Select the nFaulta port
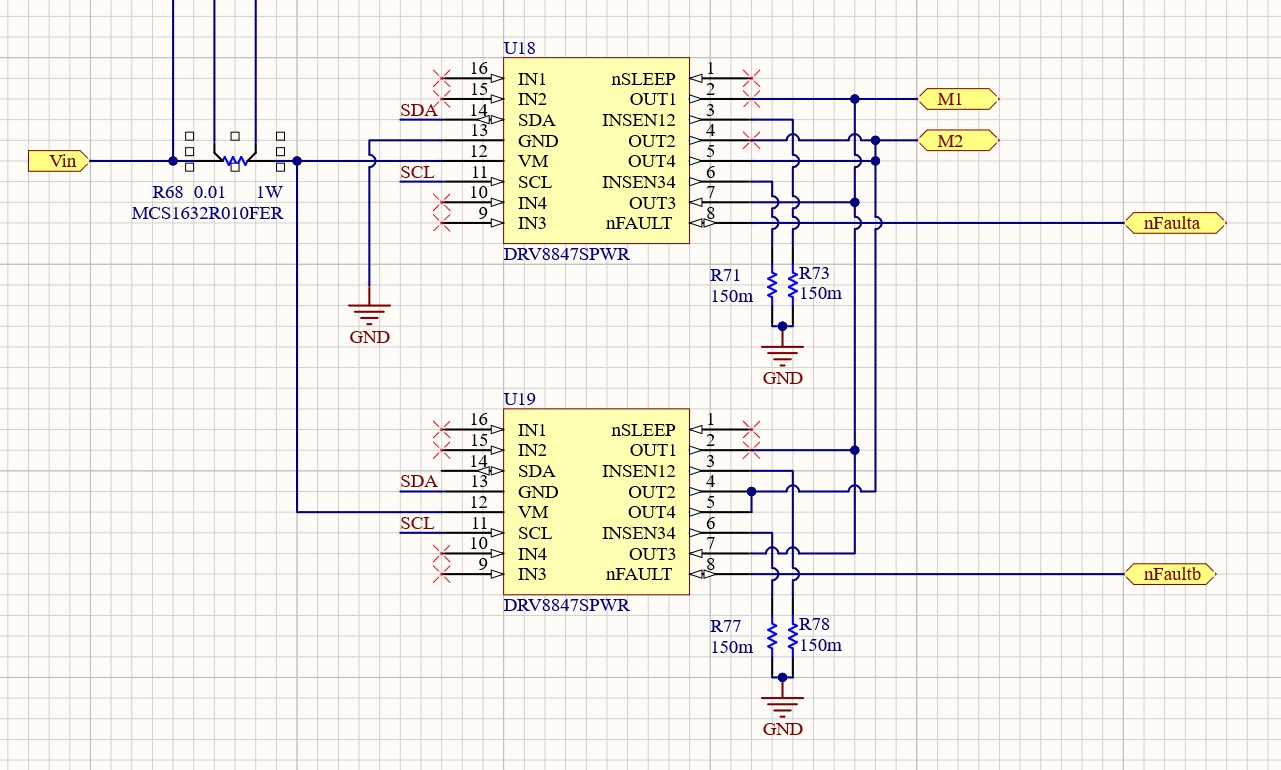 pyautogui.click(x=1176, y=223)
